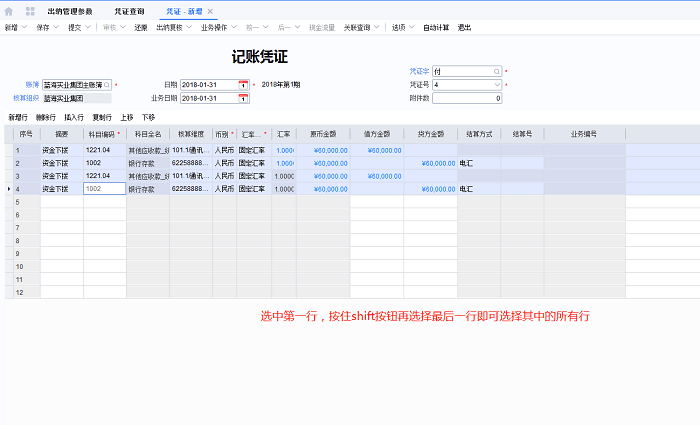Image resolution: width=700 pixels, height=425 pixels.
Task: Click the 科目编码 cell in row 4
Action: pos(104,189)
